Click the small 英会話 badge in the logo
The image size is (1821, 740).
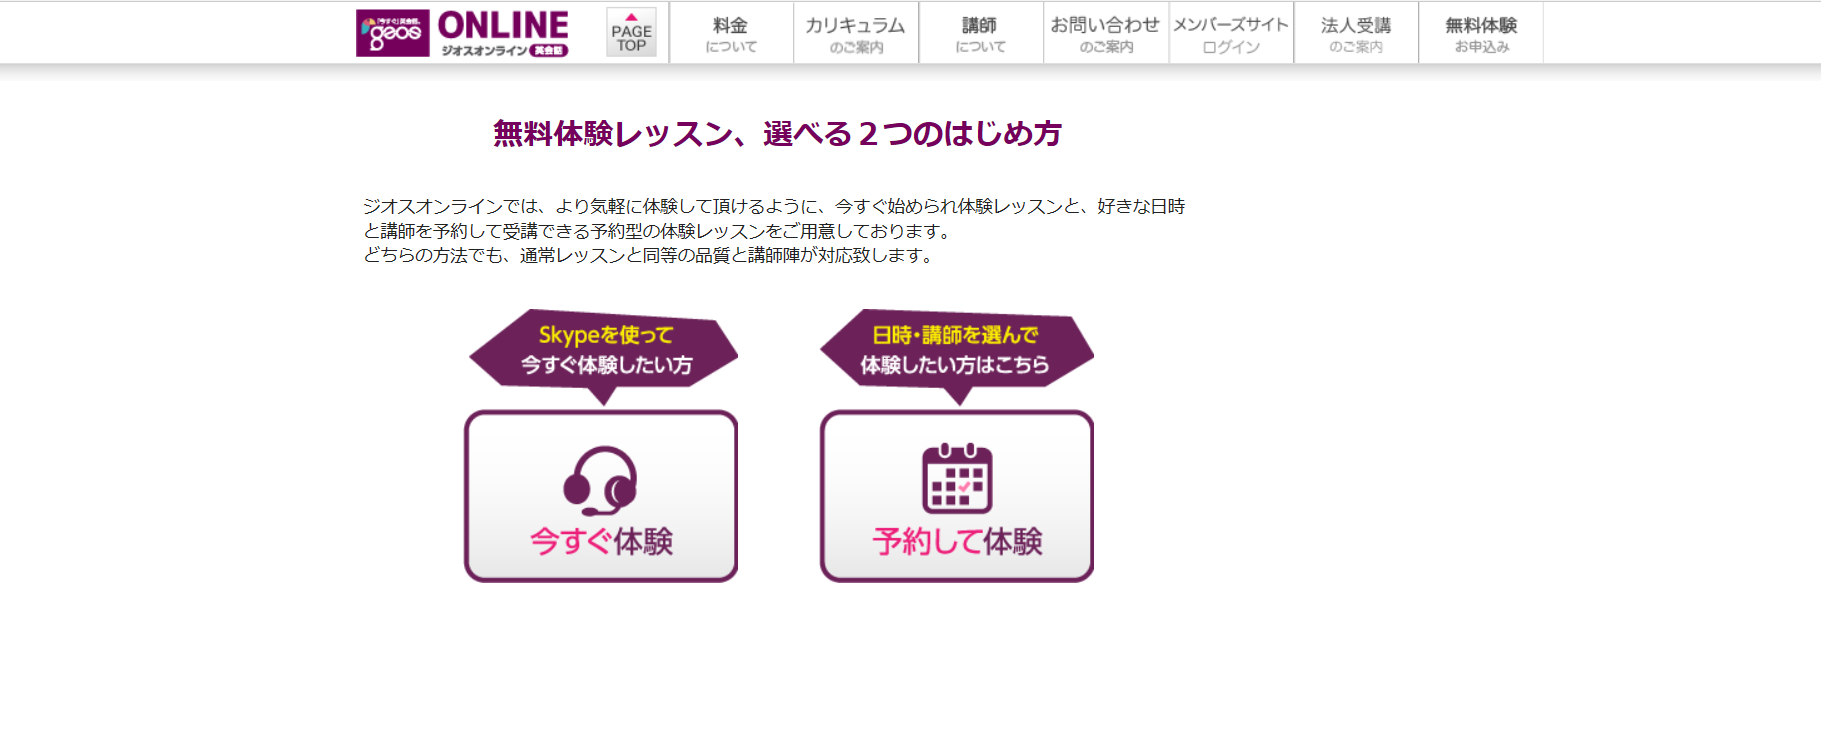click(548, 50)
